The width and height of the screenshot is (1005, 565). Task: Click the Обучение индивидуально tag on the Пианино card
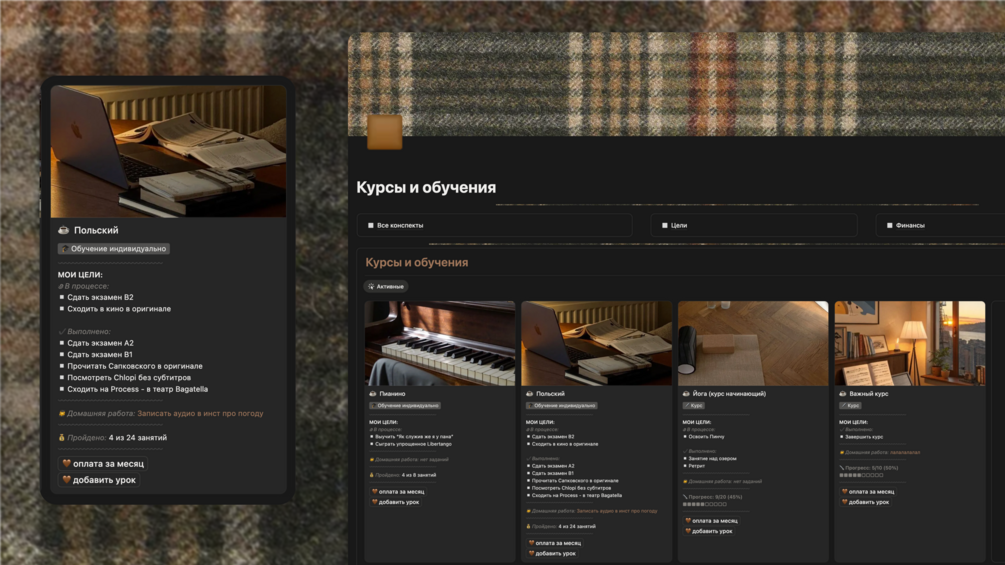(404, 405)
